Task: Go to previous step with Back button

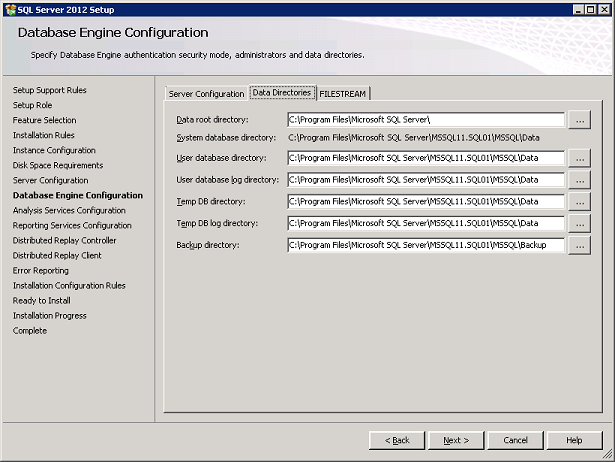Action: 397,440
